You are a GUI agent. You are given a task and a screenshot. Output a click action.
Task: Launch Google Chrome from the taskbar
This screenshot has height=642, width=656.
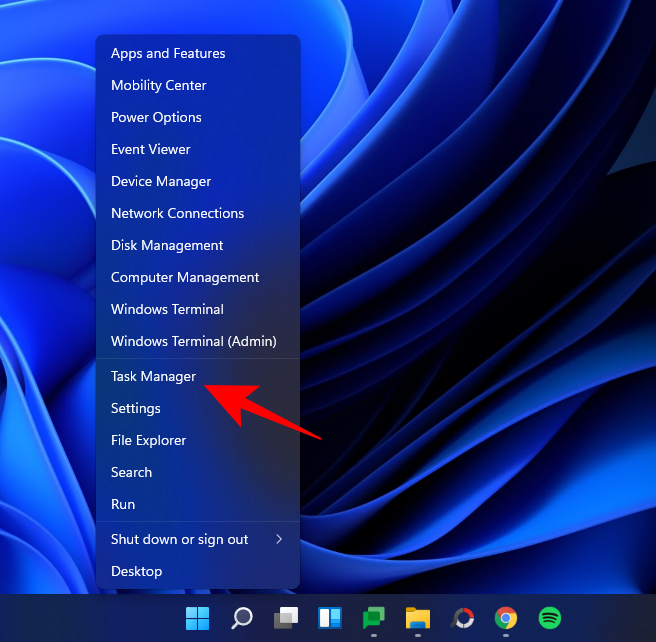pyautogui.click(x=506, y=617)
